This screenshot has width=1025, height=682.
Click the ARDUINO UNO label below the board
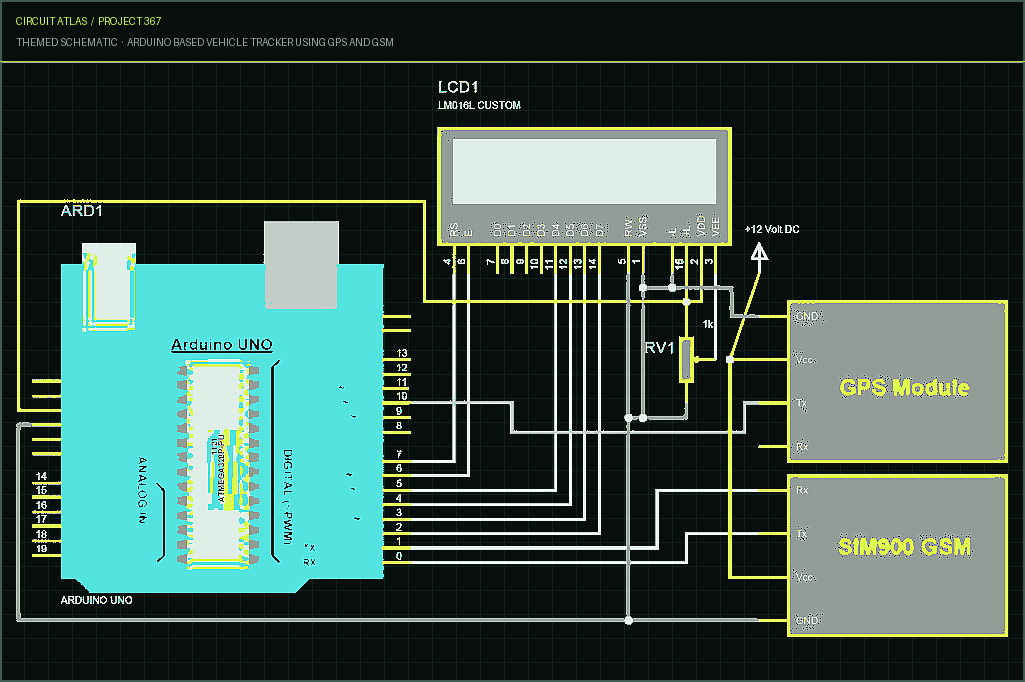(97, 600)
